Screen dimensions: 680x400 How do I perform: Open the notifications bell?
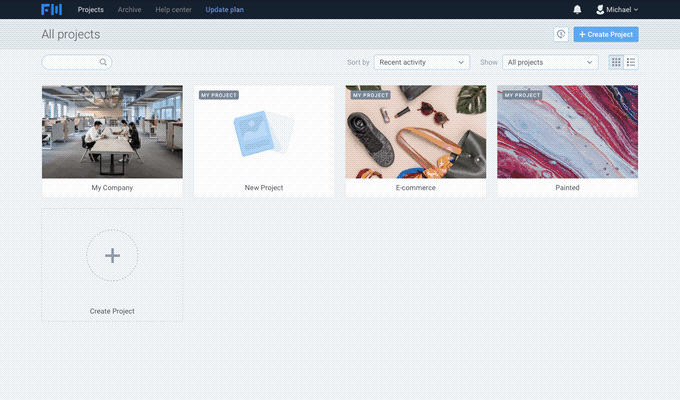click(577, 10)
